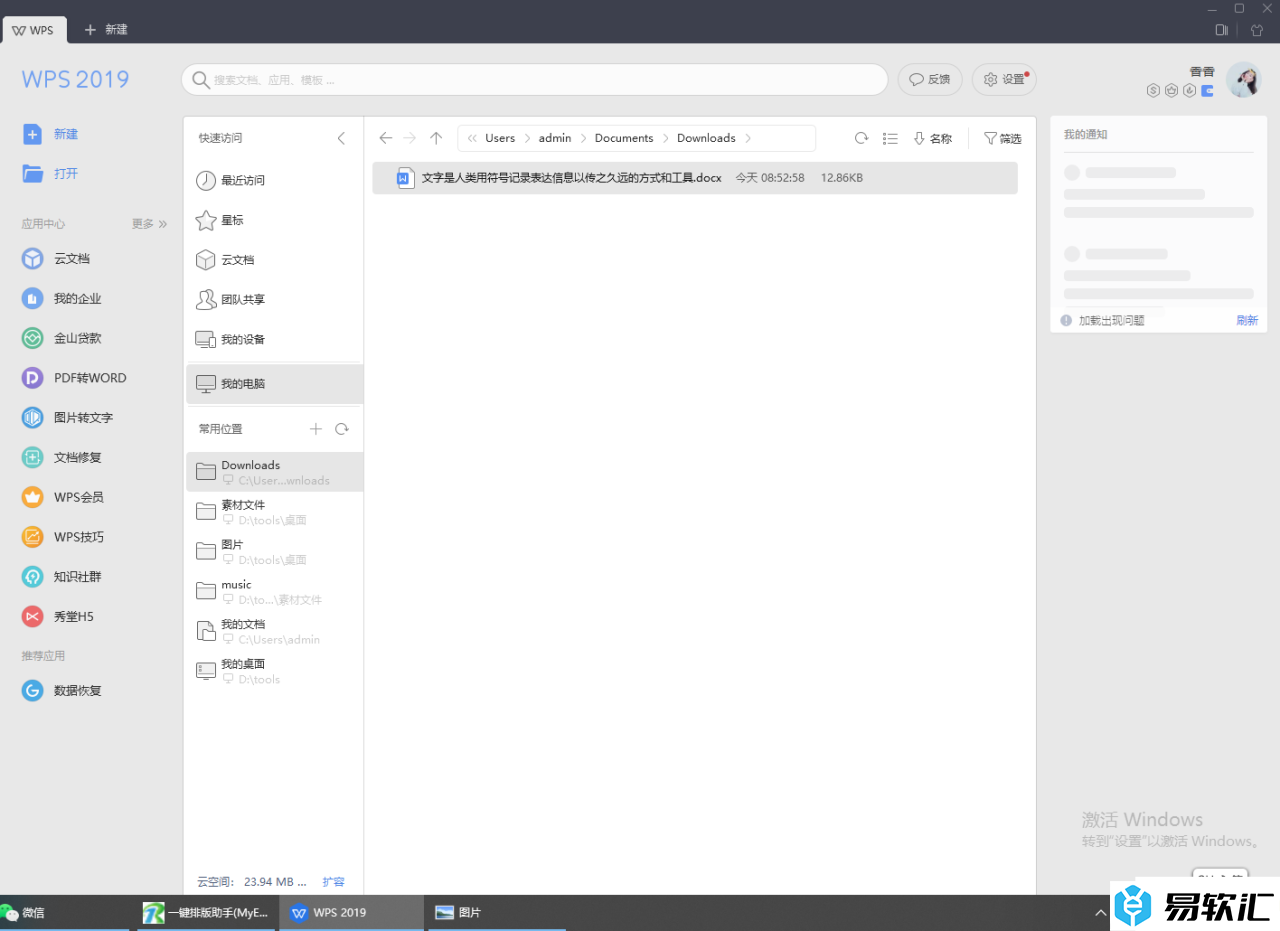The width and height of the screenshot is (1280, 931).
Task: Open 云文档 in the application center
Action: click(x=57, y=258)
